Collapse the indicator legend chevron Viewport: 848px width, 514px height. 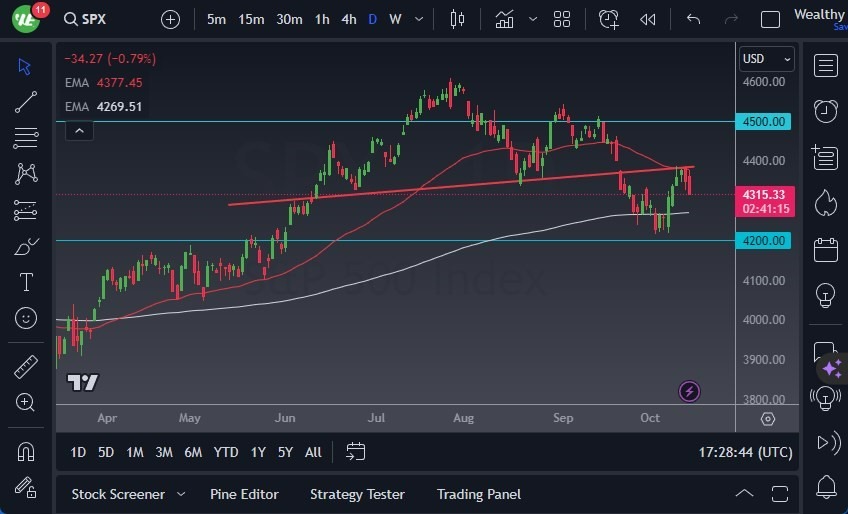click(79, 131)
